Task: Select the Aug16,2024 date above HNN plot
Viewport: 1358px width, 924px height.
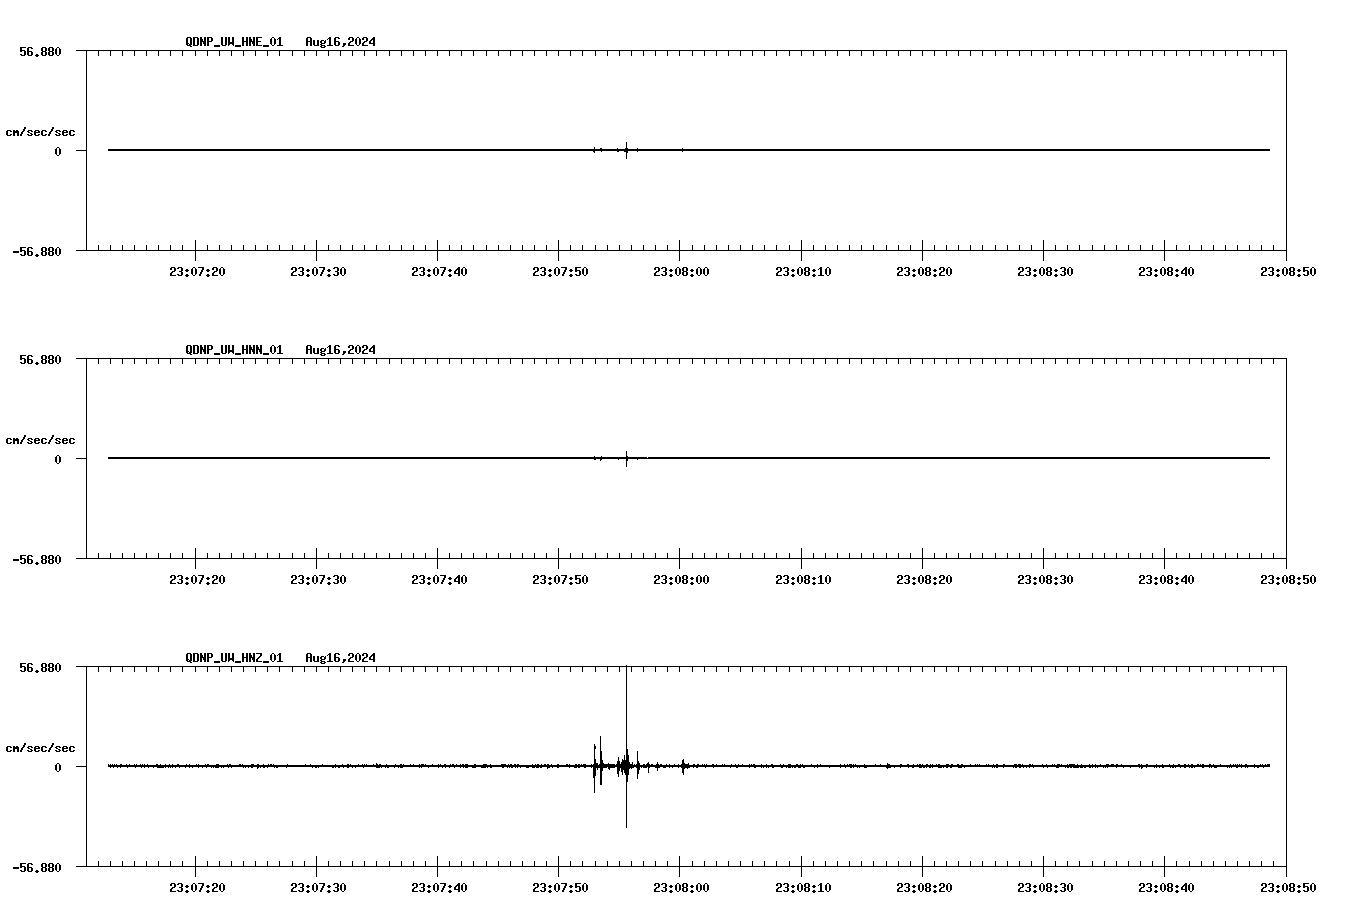Action: tap(341, 350)
